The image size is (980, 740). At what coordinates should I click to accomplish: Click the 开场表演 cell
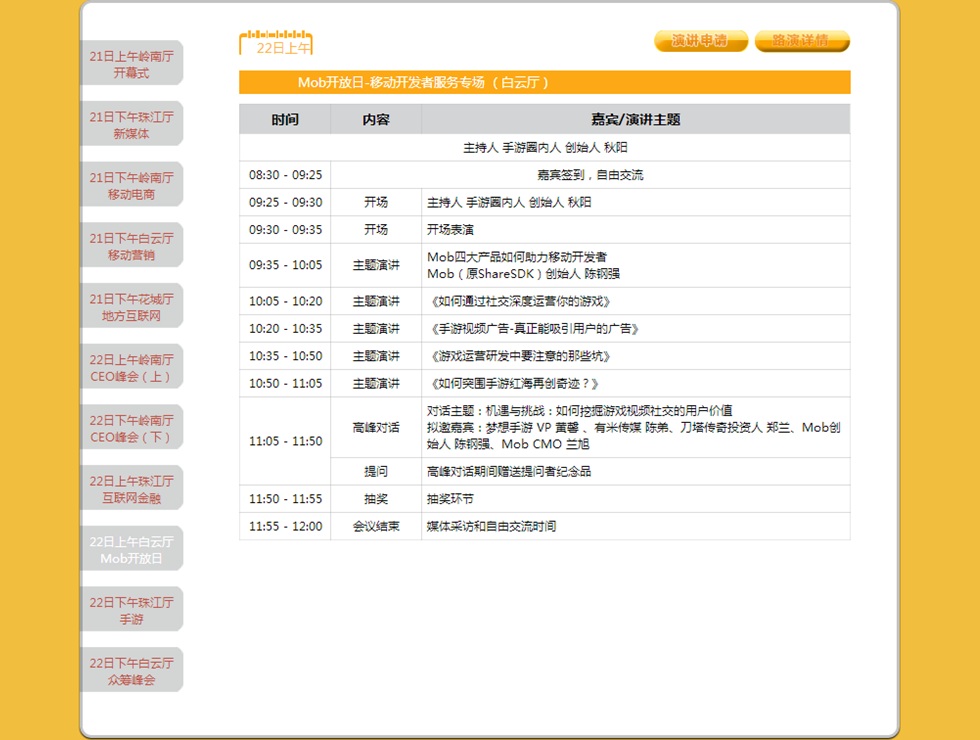[x=636, y=230]
